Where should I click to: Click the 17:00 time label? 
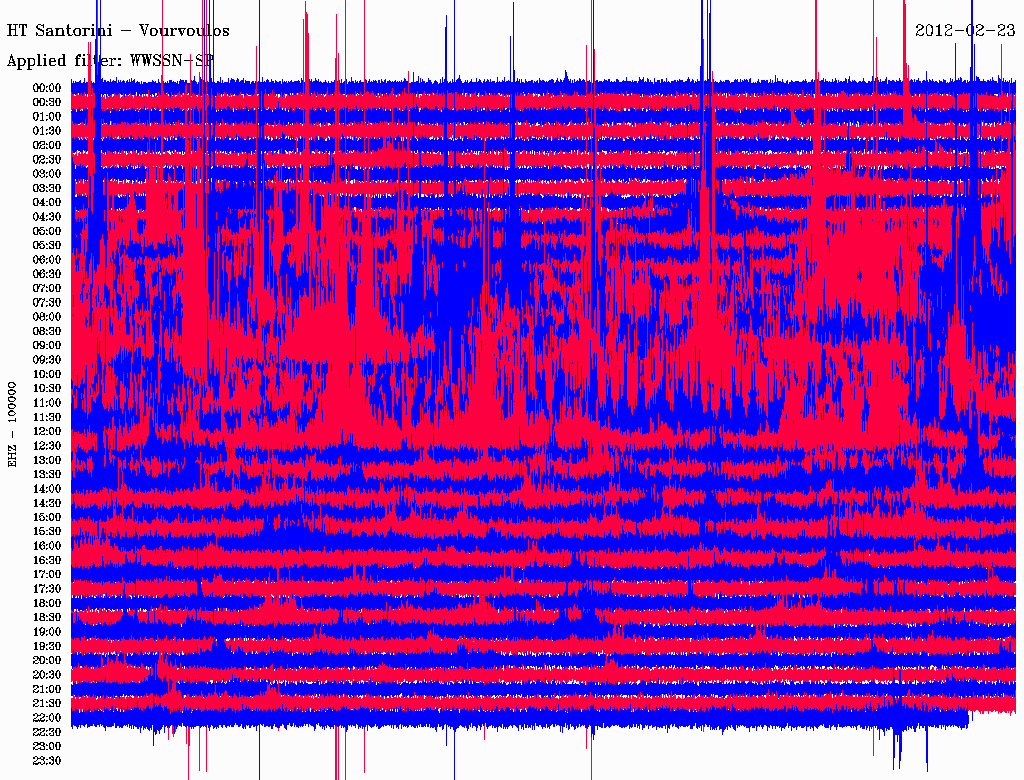[47, 575]
